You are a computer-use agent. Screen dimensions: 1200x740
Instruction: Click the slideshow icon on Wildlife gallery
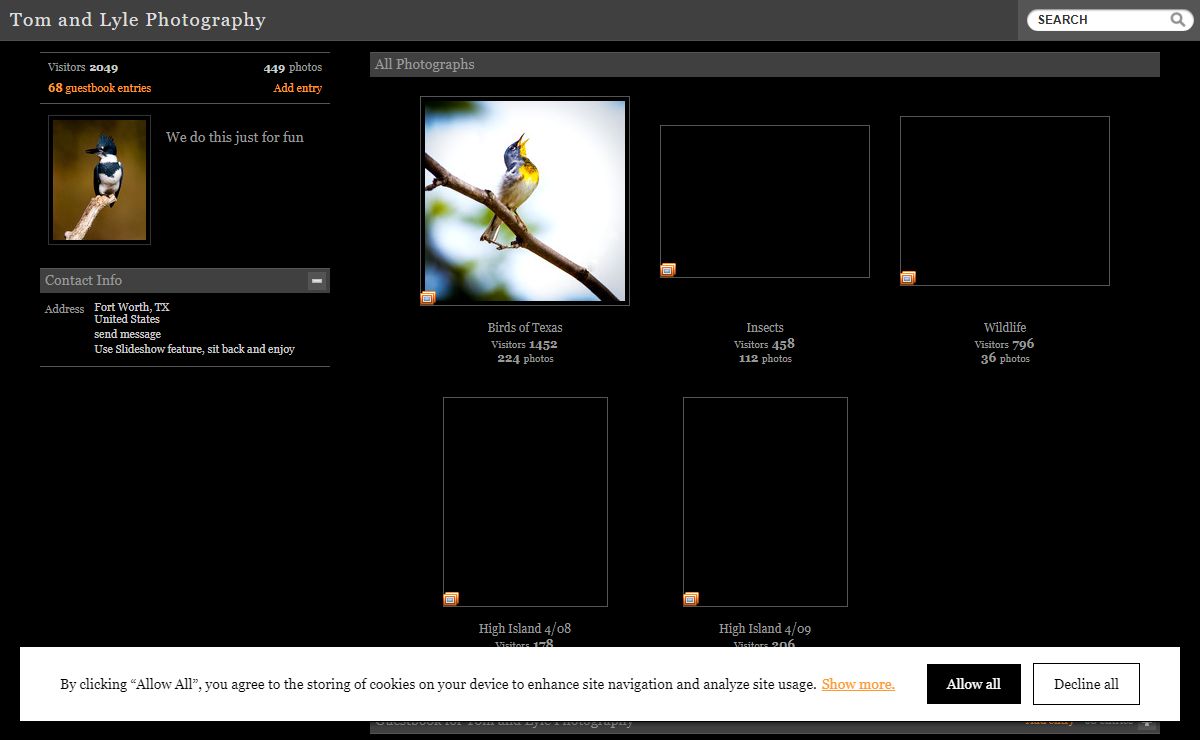pyautogui.click(x=908, y=278)
